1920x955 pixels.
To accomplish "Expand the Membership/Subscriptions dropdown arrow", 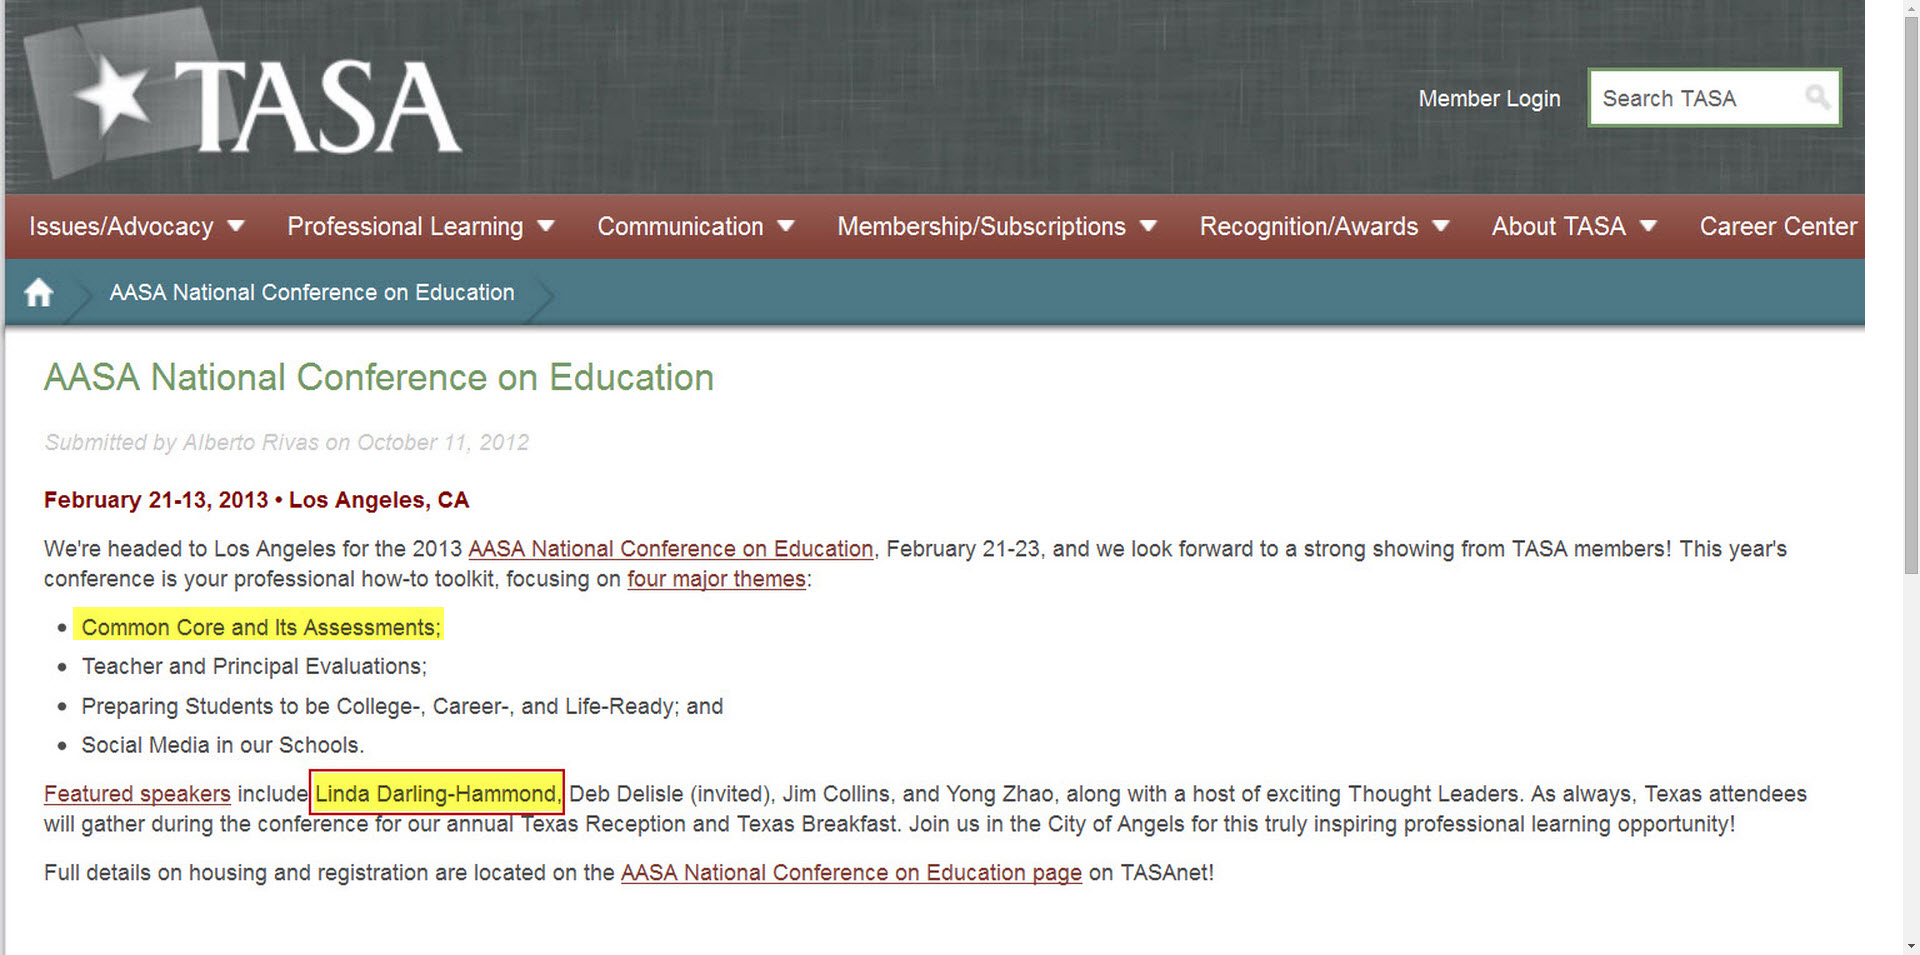I will [x=1148, y=226].
